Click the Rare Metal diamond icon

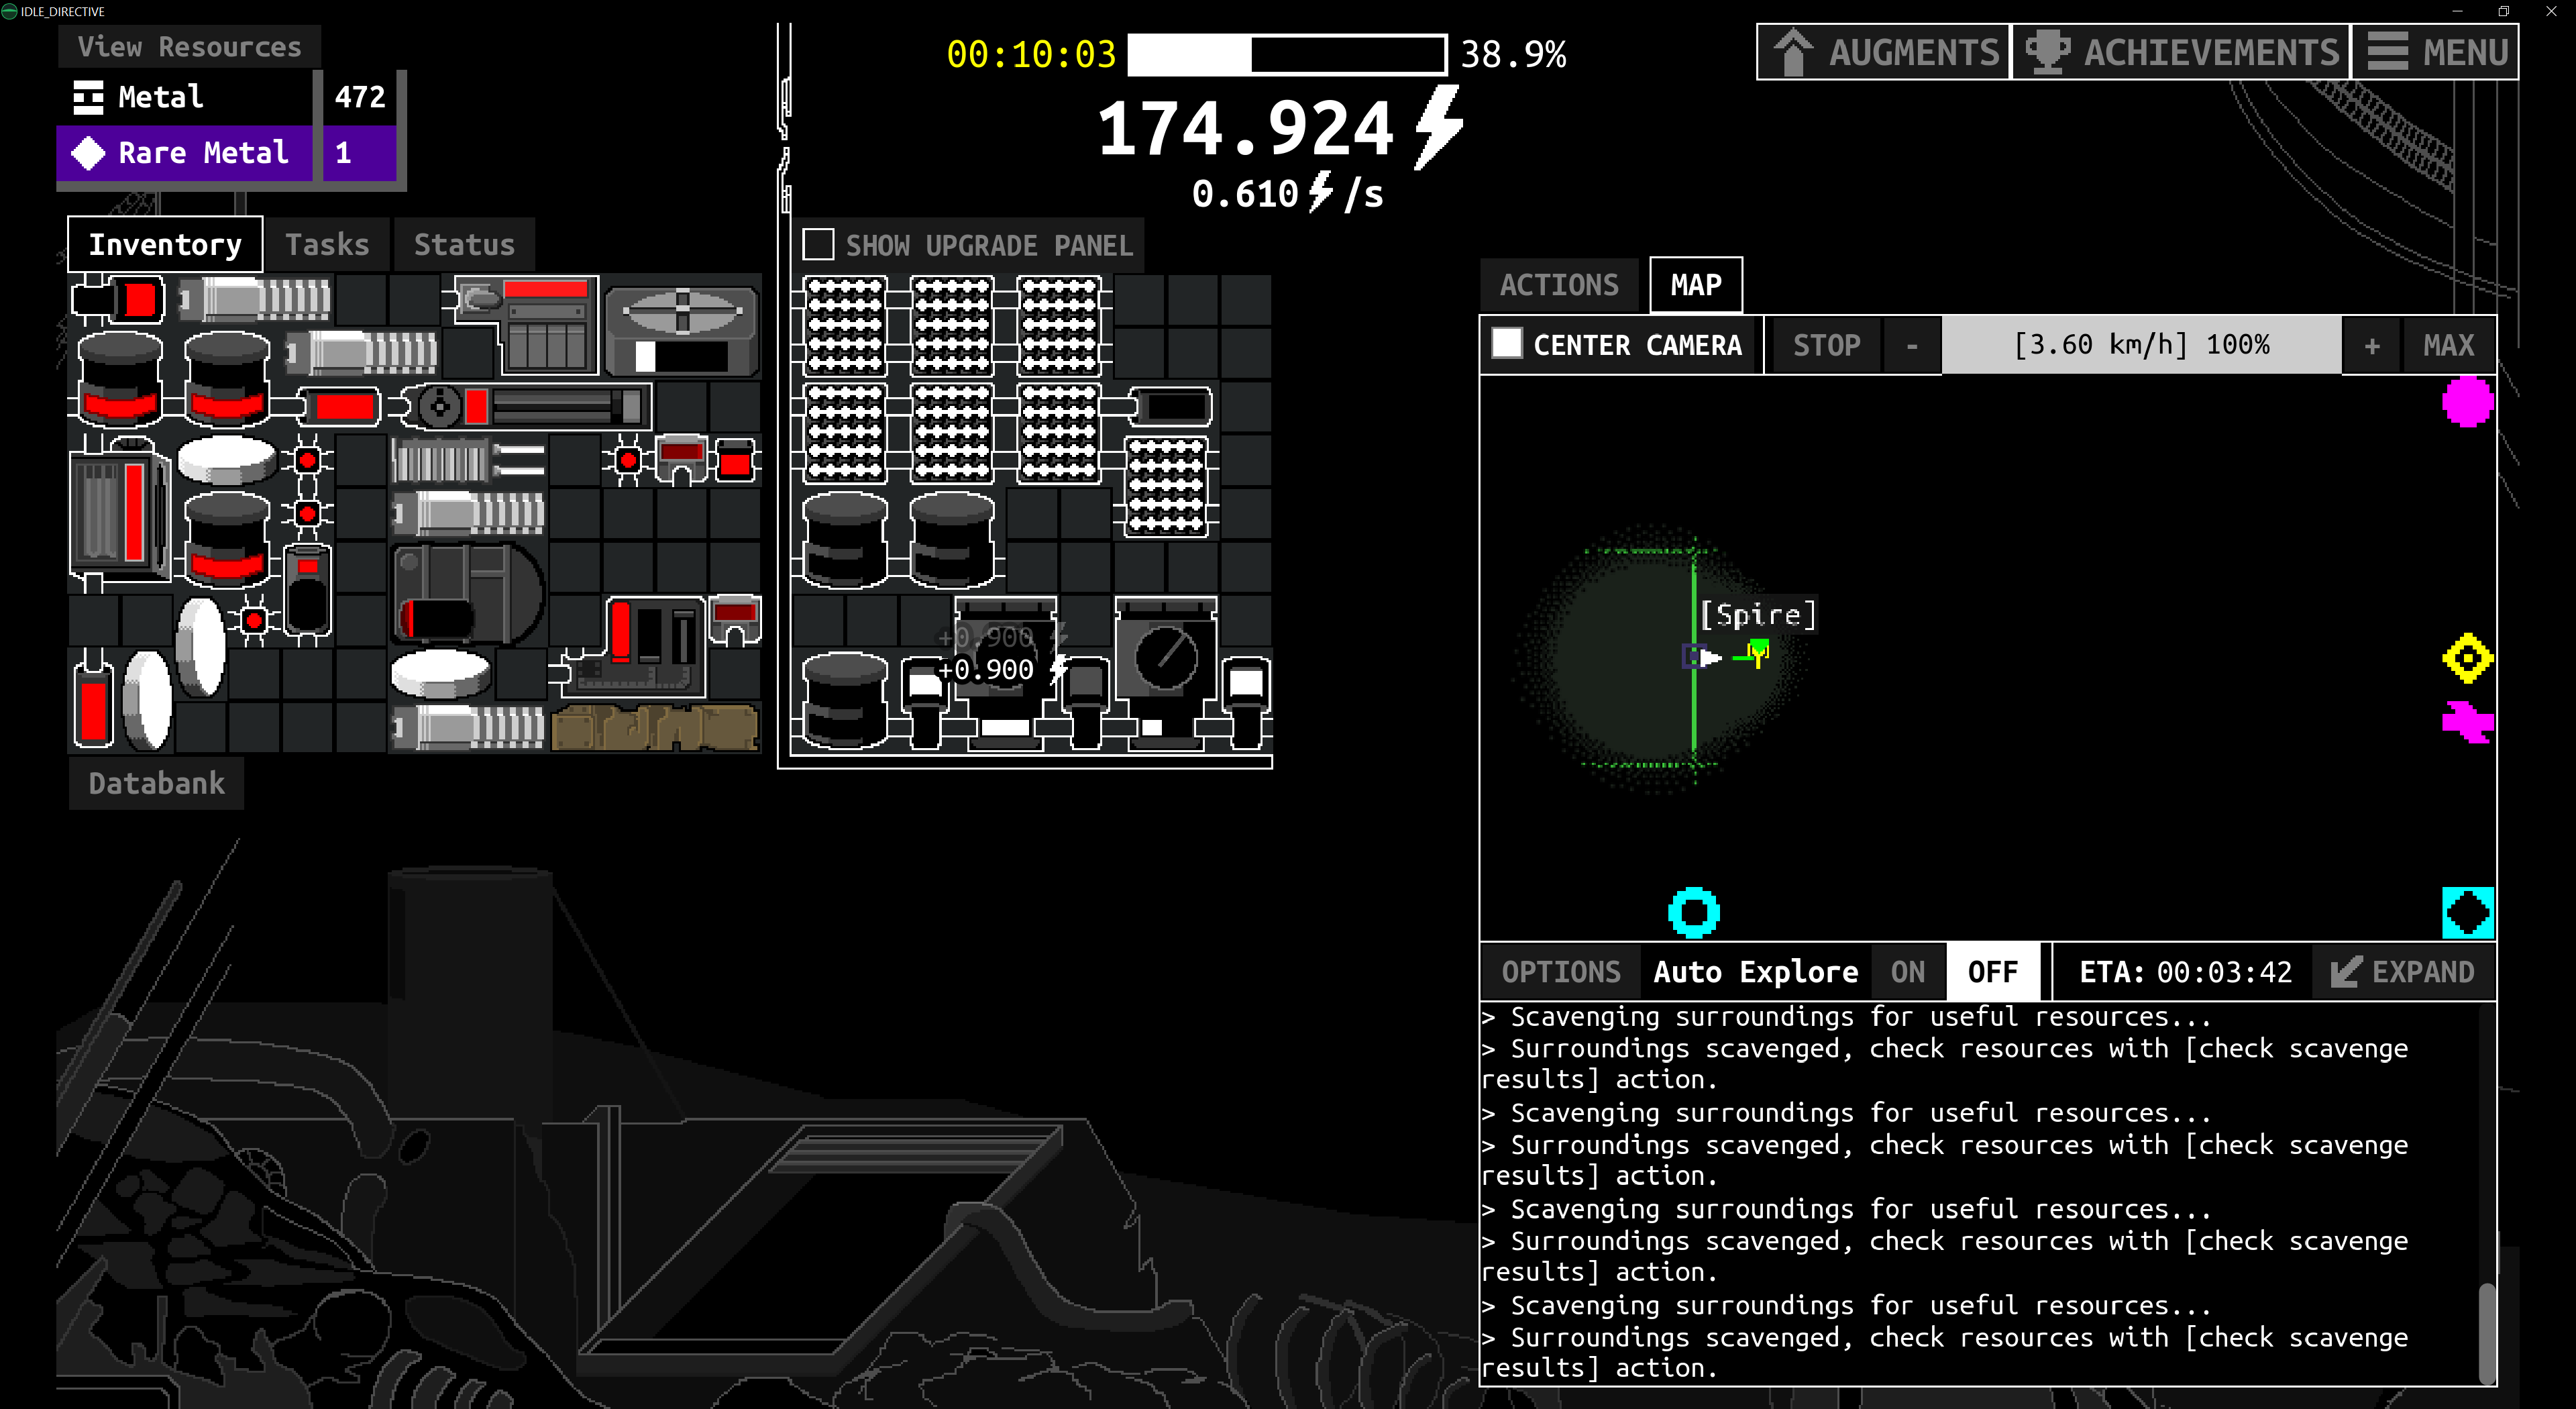[x=88, y=153]
